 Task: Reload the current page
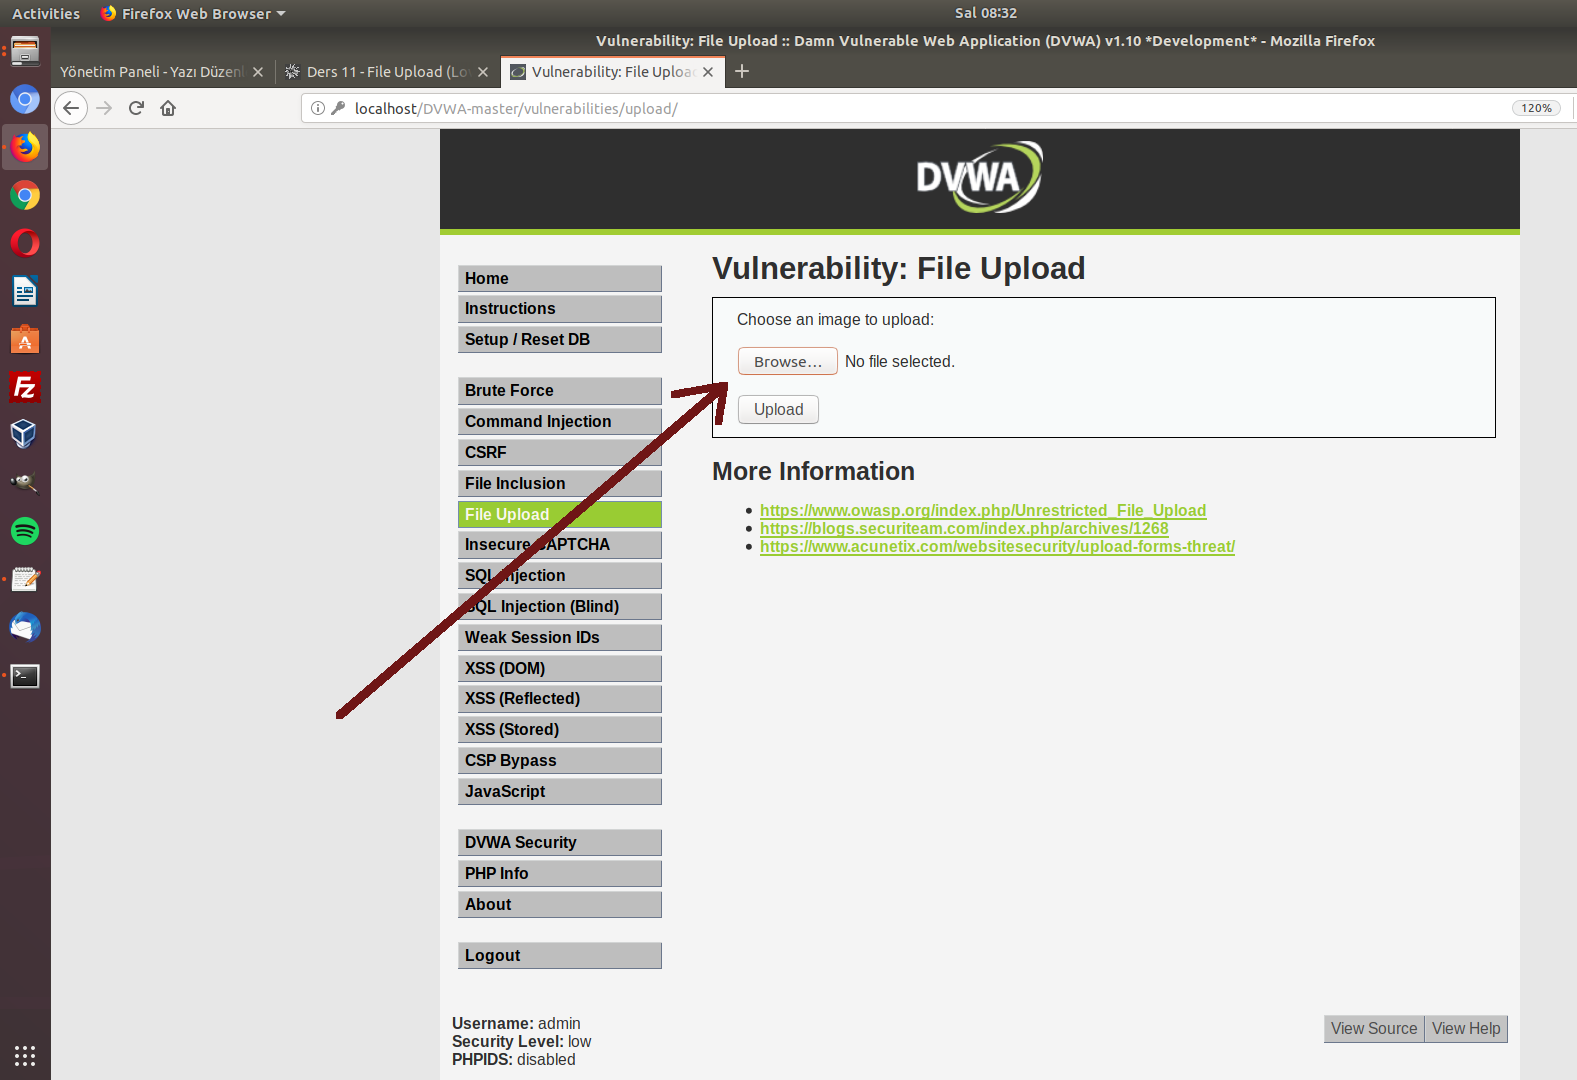[x=136, y=108]
